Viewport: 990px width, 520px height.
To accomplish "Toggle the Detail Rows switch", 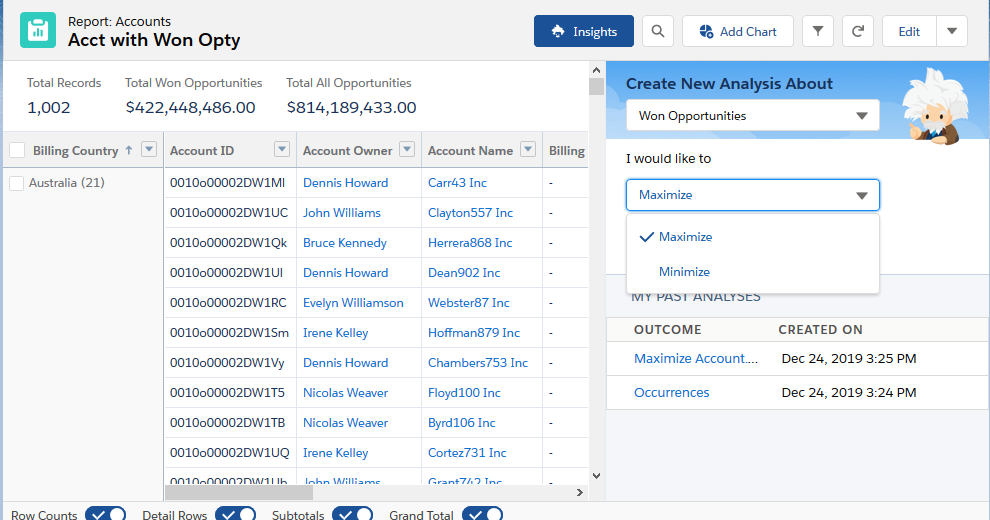I will click(x=236, y=514).
